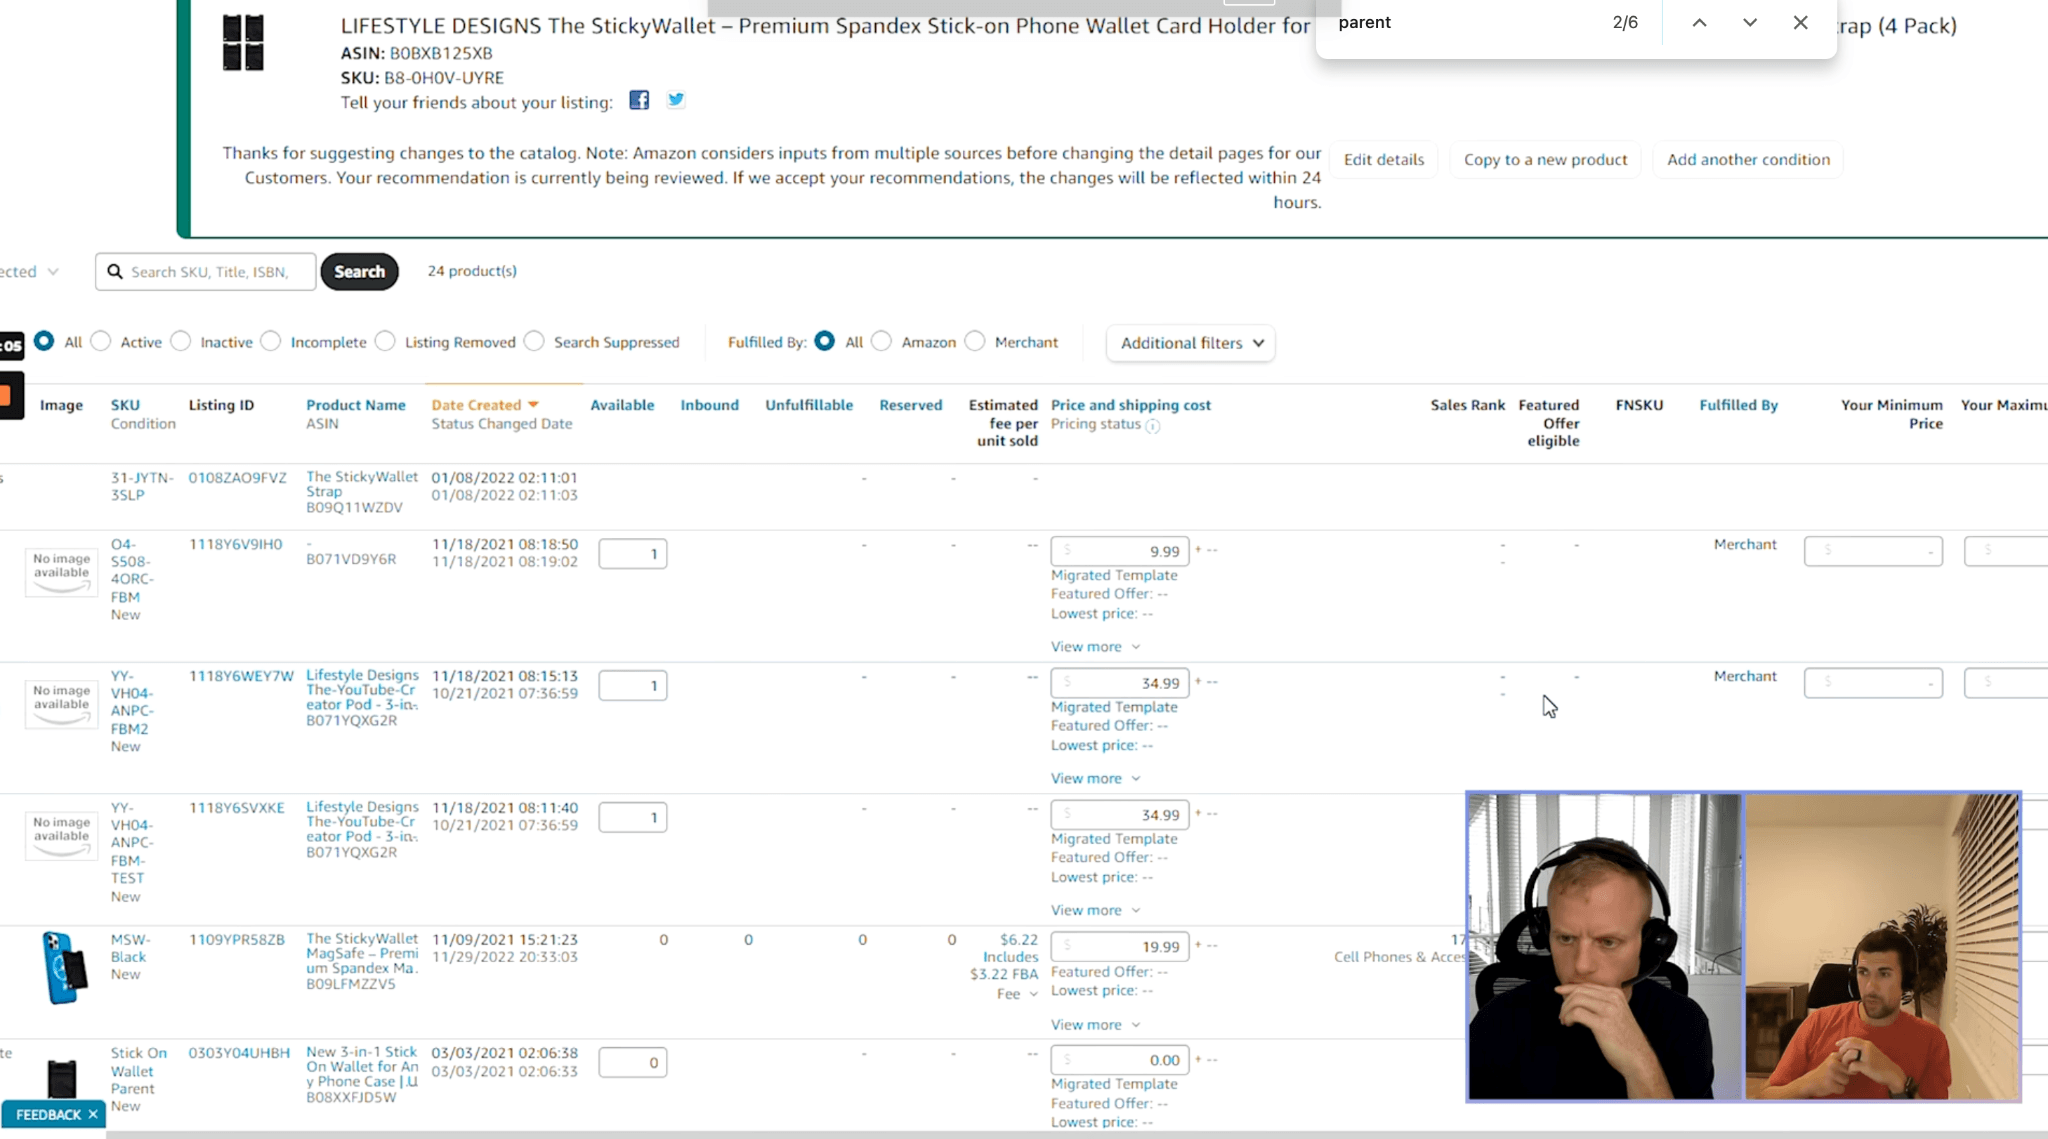Expand View more for MSW-Black row

(1095, 1025)
